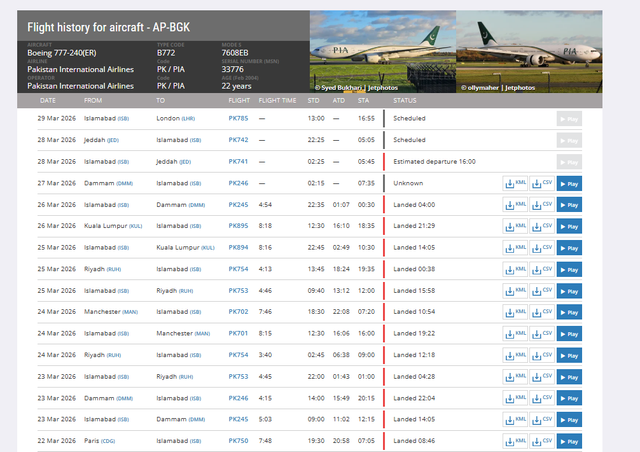Viewport: 640px width, 452px height.
Task: Download CSV for PK701 to Manchester
Action: (542, 334)
